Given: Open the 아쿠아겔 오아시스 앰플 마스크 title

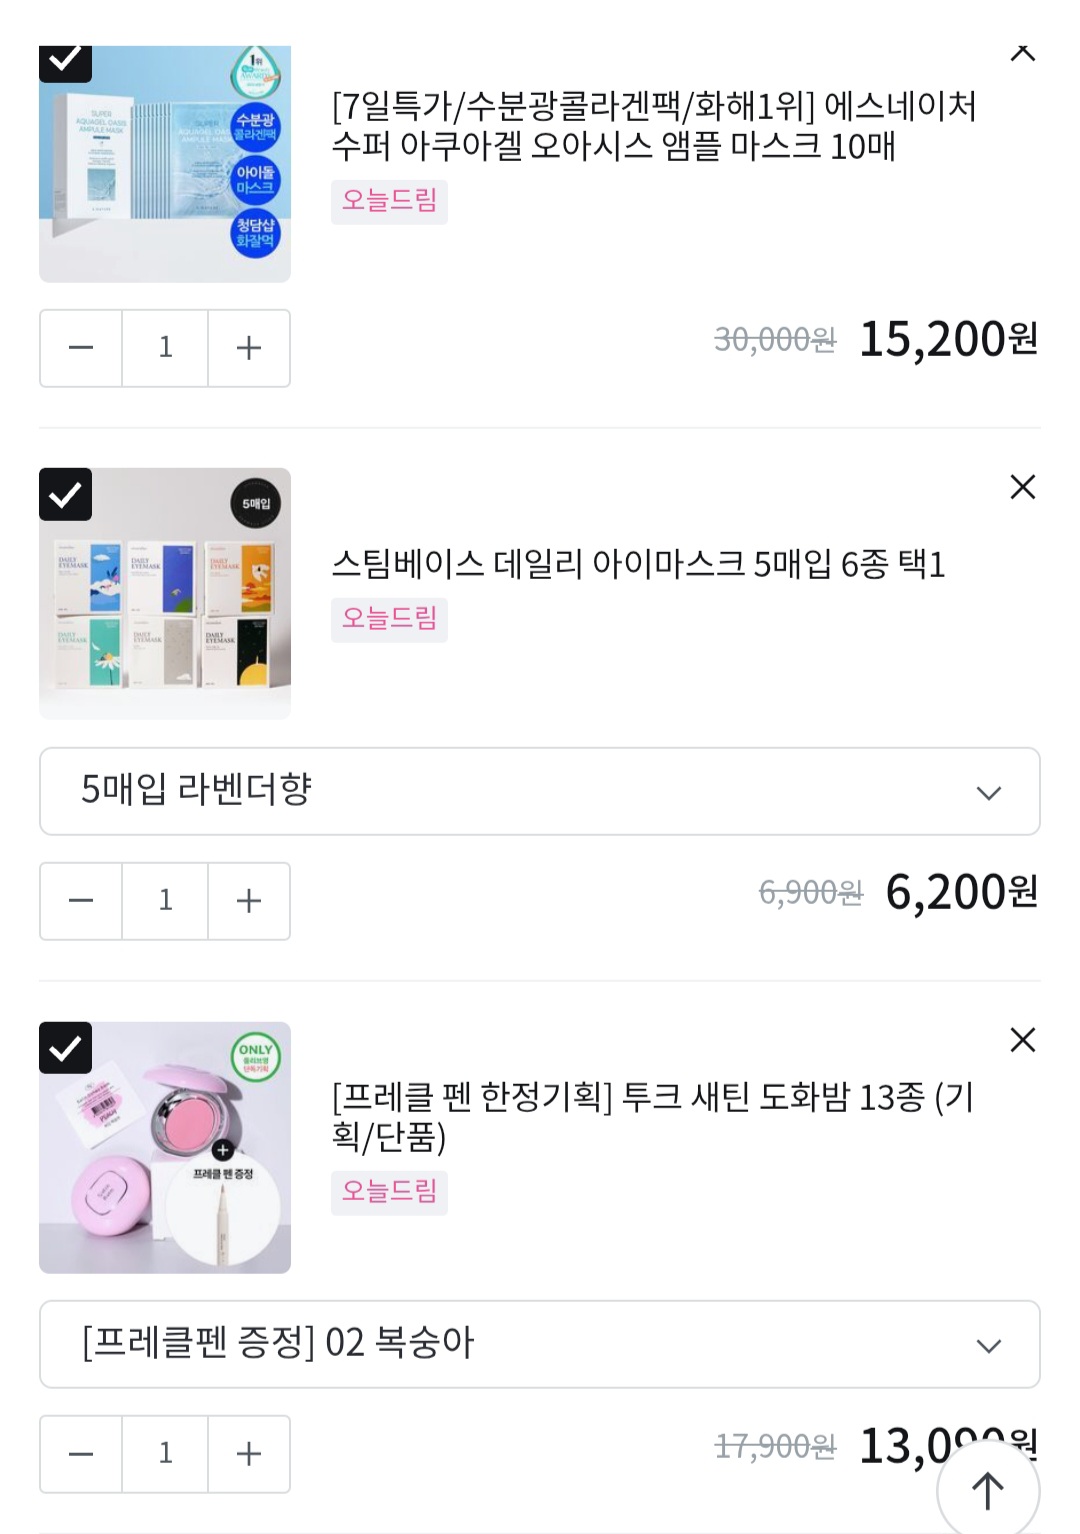Looking at the screenshot, I should 653,126.
